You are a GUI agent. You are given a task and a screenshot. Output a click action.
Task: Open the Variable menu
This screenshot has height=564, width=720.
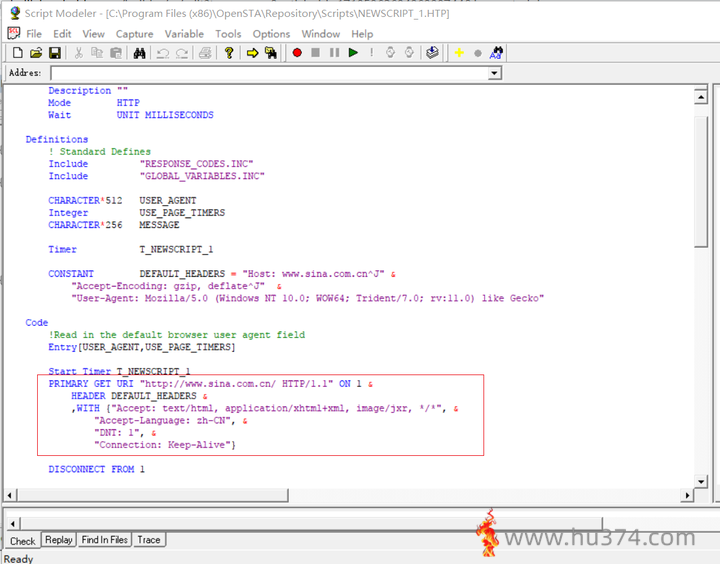(x=184, y=34)
